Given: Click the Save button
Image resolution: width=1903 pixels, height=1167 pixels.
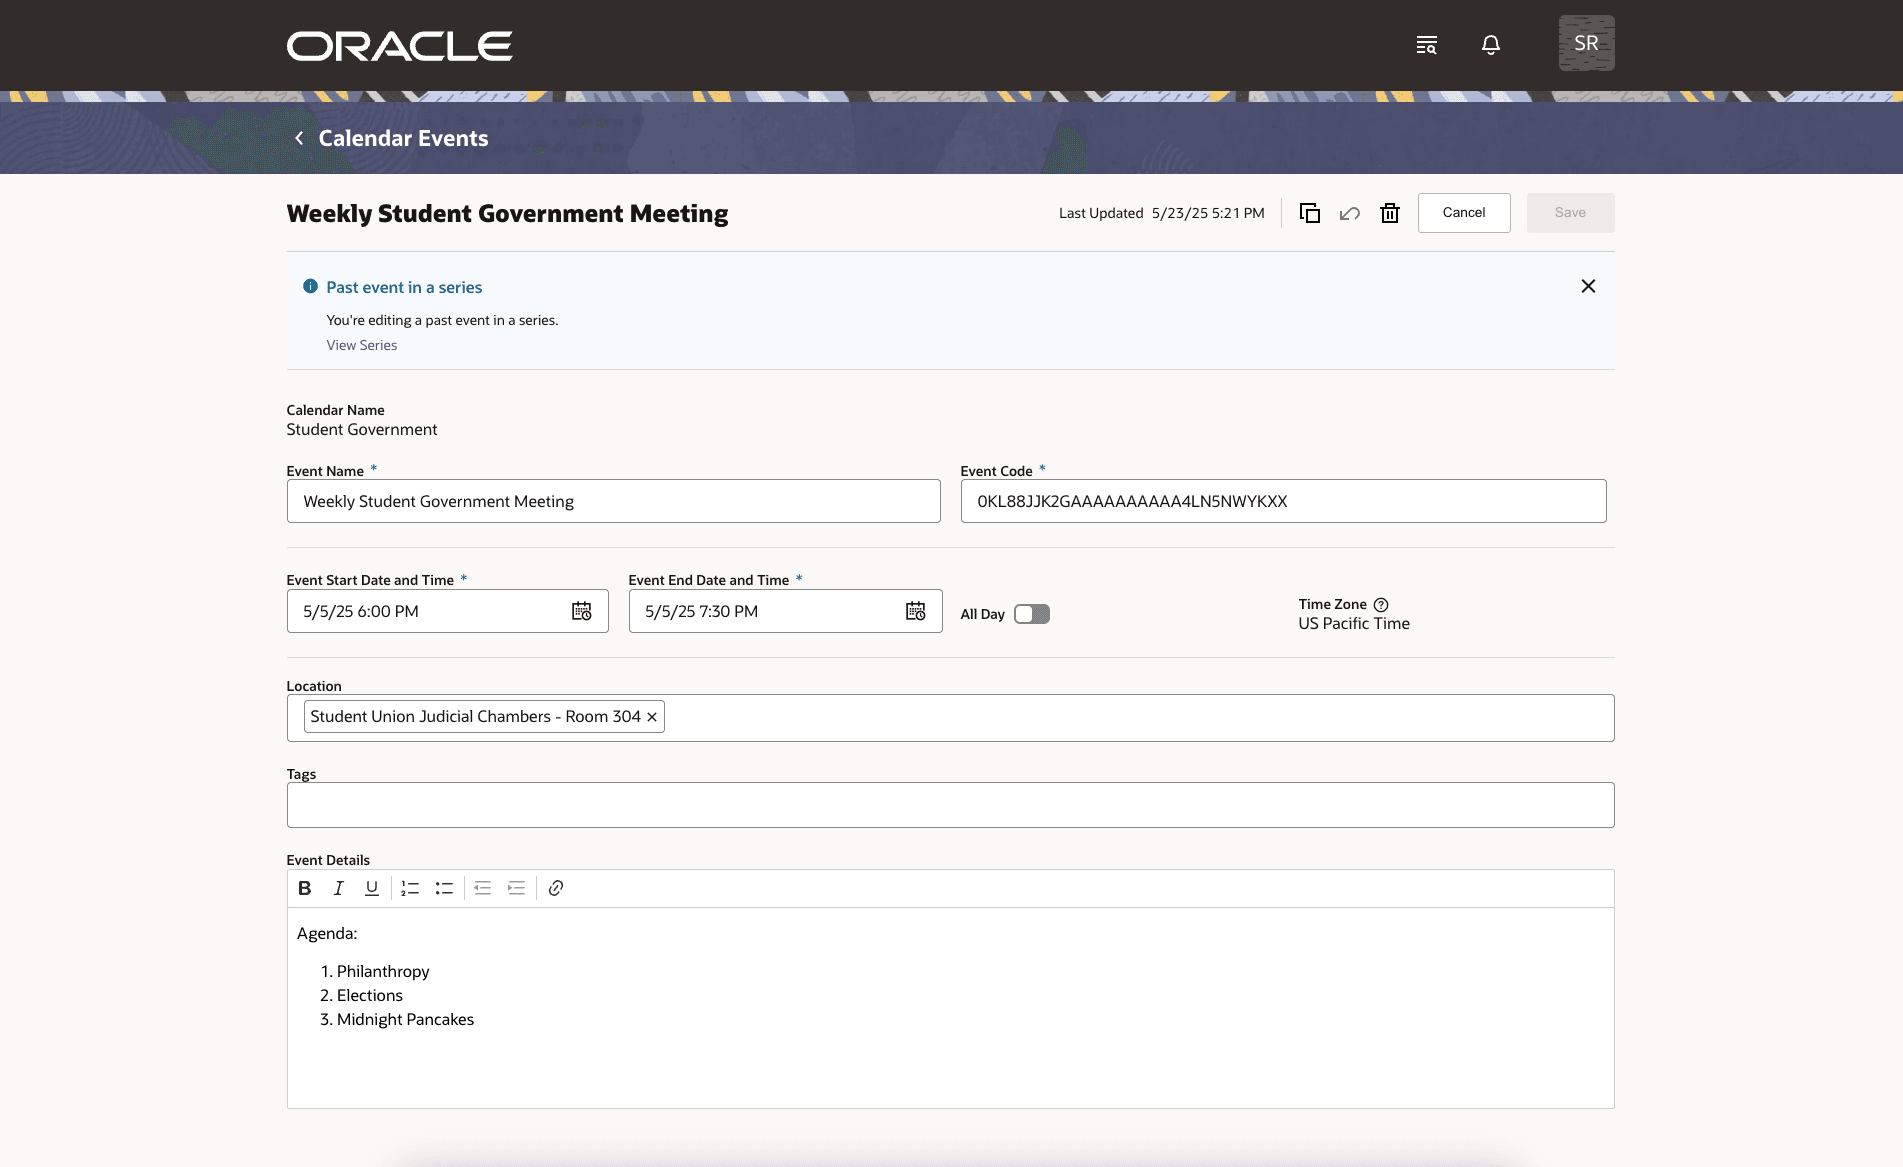Looking at the screenshot, I should 1570,213.
